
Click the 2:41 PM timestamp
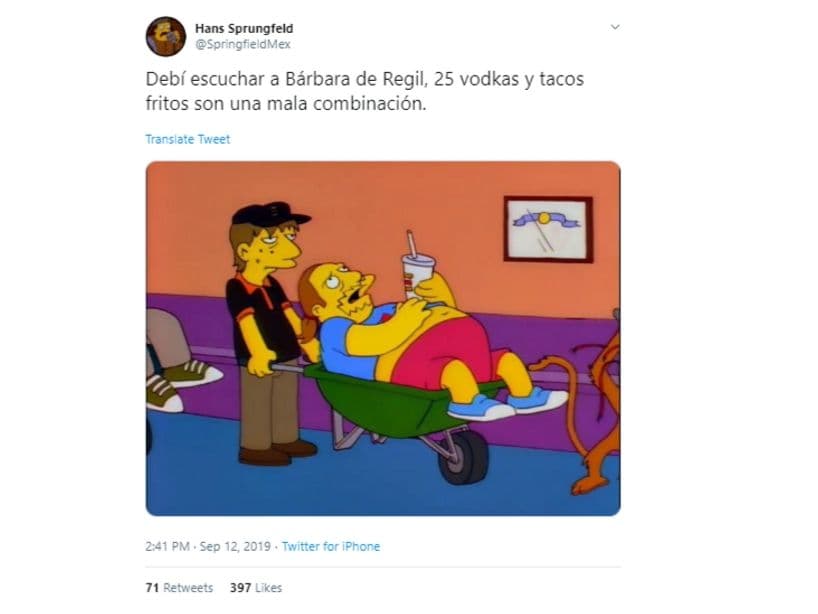click(167, 546)
